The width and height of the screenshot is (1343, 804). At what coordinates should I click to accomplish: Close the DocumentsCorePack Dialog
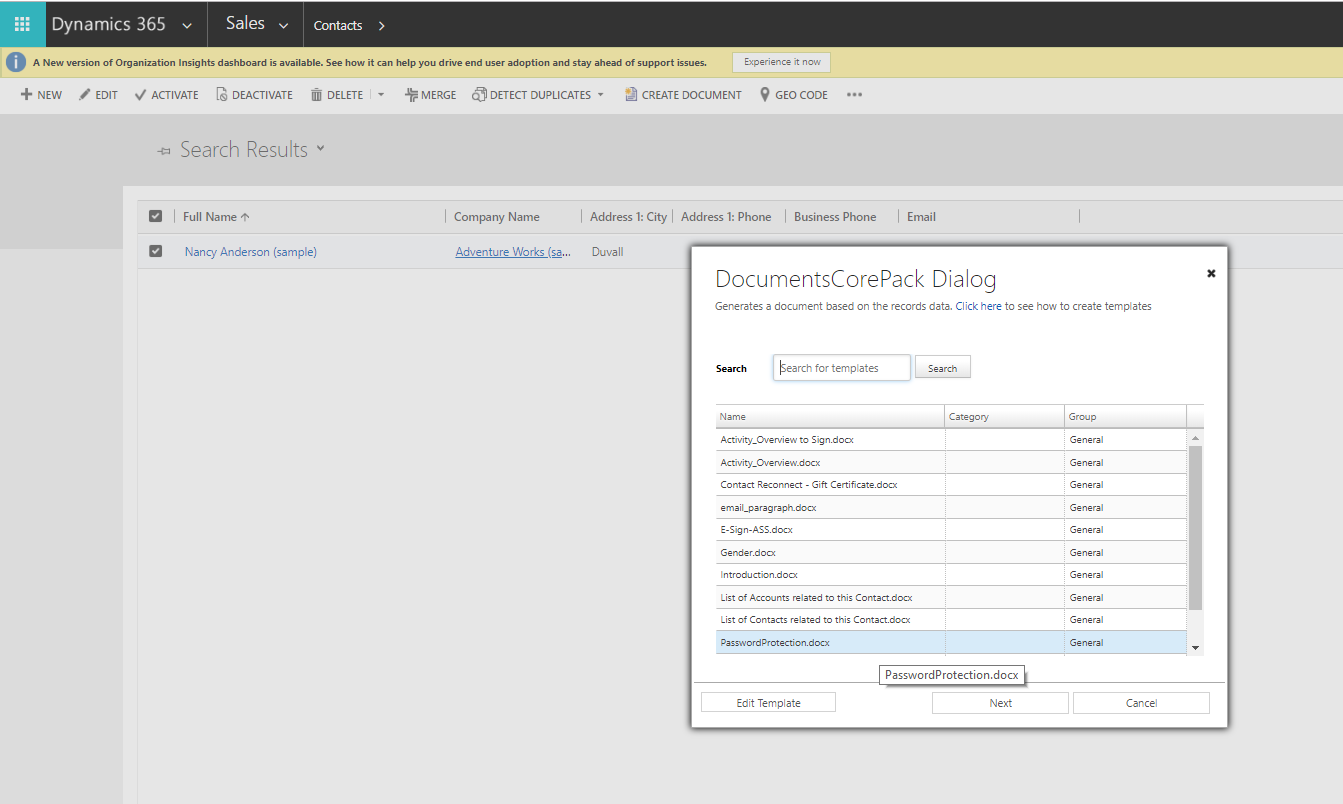(x=1211, y=273)
